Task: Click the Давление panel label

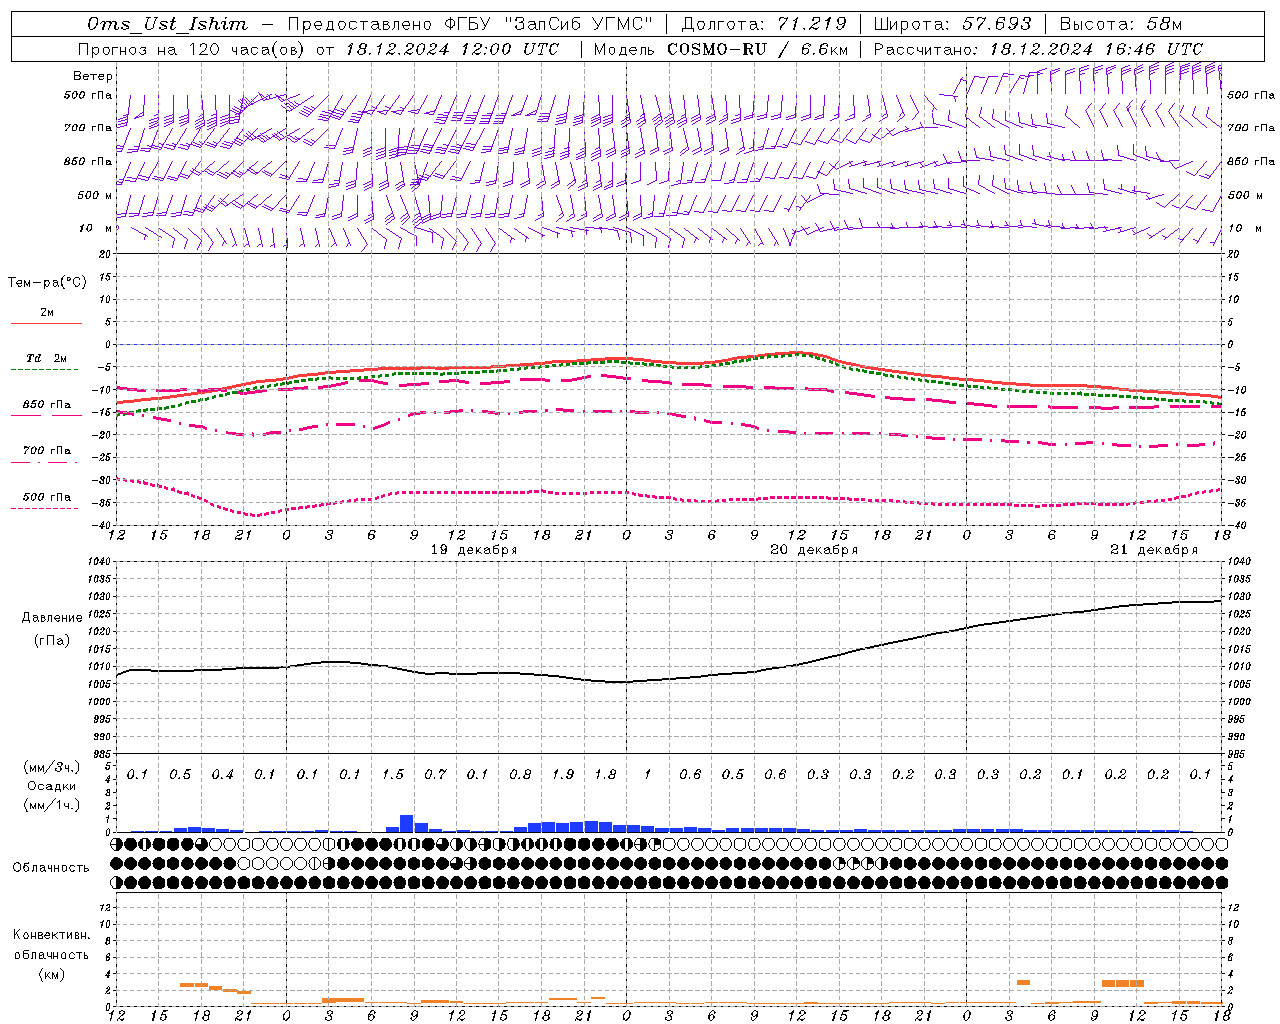Action: coord(52,618)
